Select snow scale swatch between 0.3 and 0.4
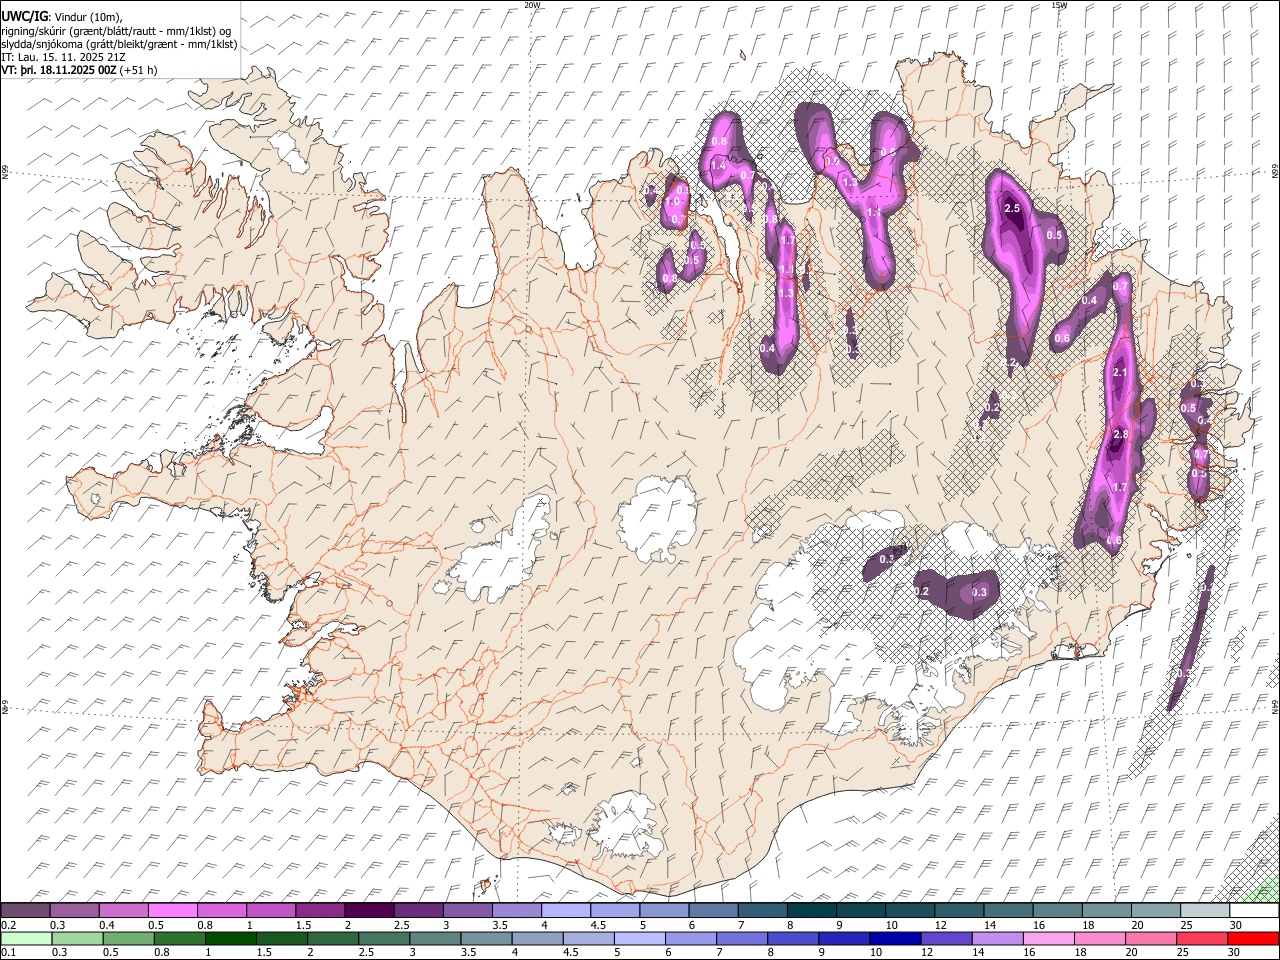1280x960 pixels. tap(74, 911)
